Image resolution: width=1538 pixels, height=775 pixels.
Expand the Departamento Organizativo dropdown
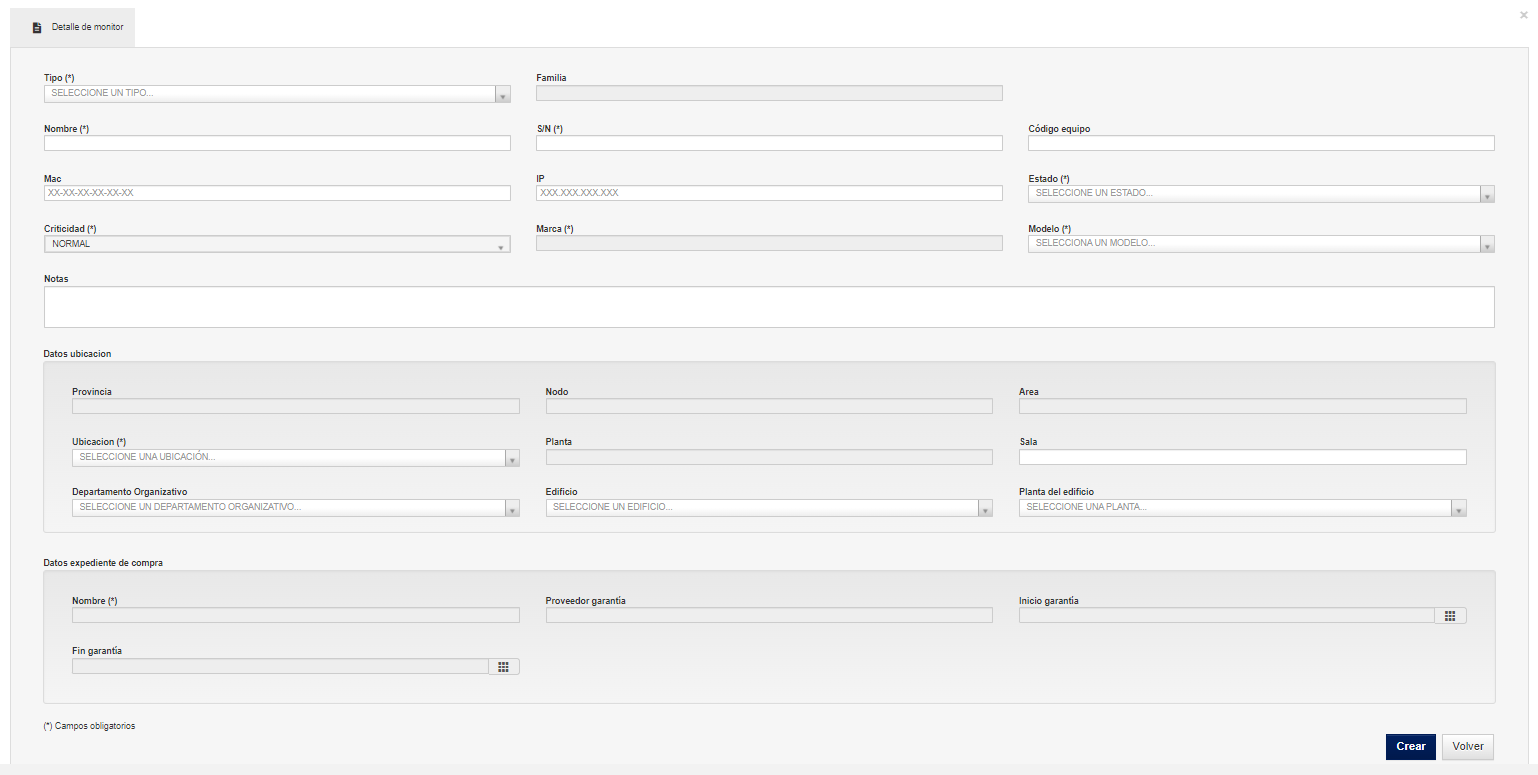coord(296,508)
